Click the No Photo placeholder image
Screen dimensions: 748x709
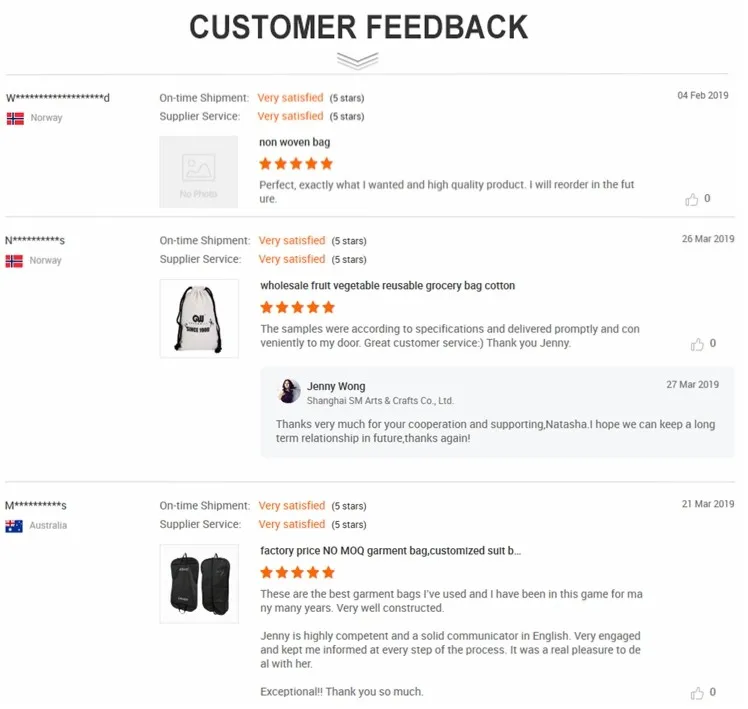click(199, 172)
